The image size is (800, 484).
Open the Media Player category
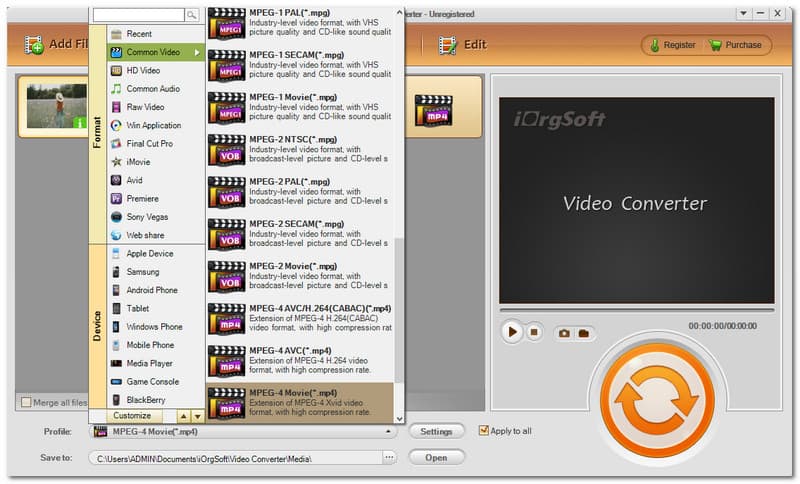coord(156,364)
